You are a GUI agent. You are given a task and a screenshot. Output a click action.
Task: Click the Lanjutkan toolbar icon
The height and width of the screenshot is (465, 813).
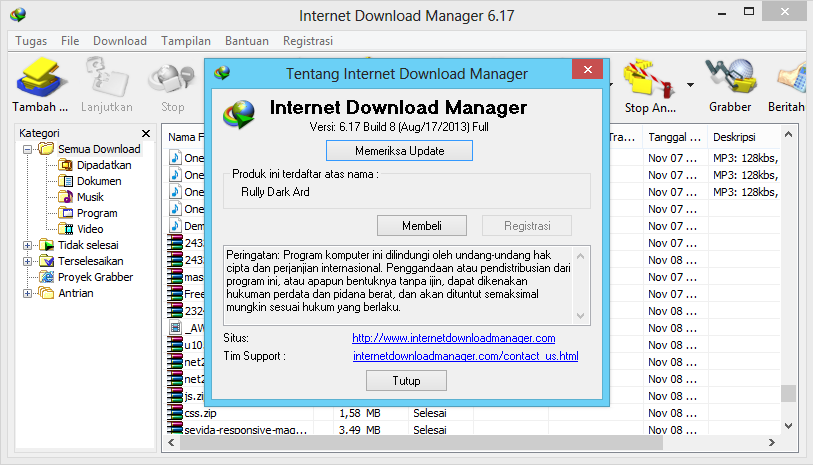tap(107, 77)
